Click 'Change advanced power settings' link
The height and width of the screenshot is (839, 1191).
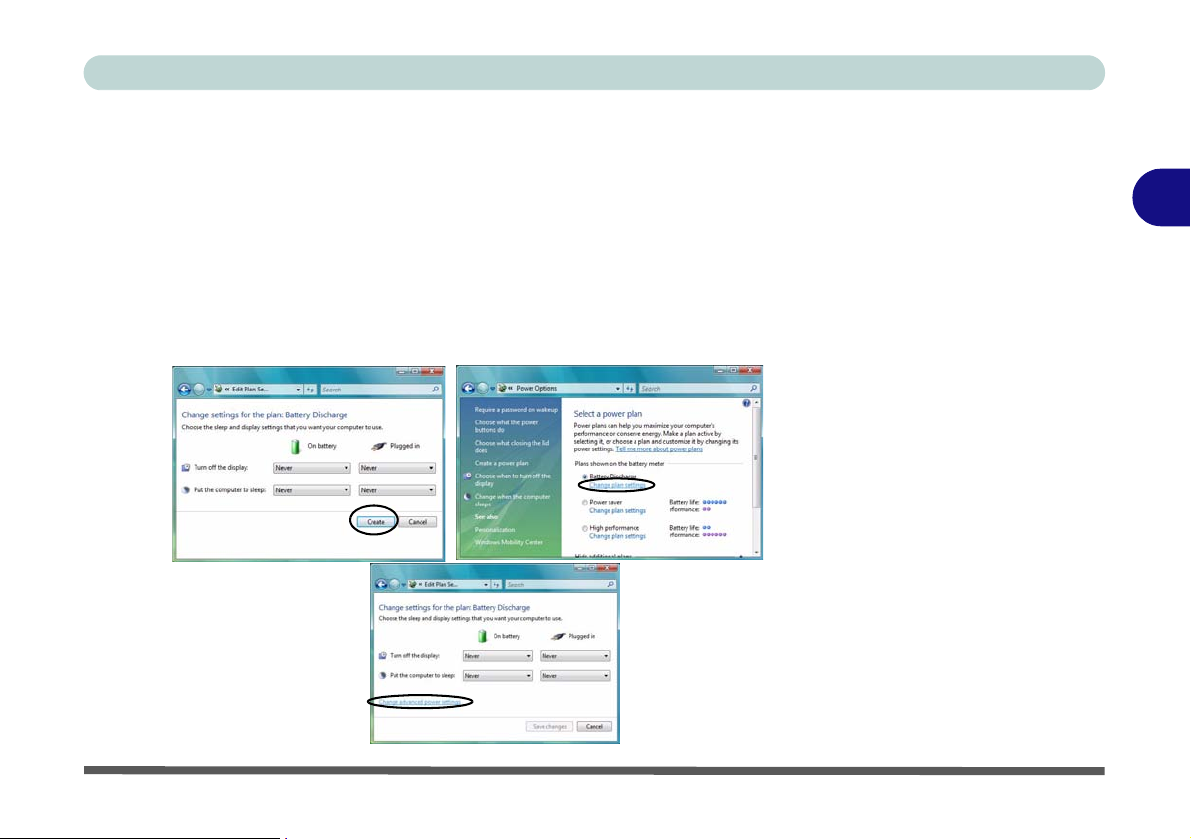click(x=420, y=703)
